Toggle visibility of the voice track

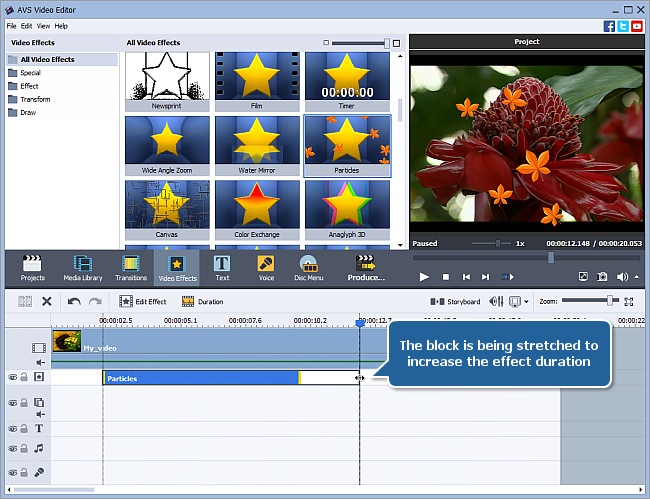point(13,472)
